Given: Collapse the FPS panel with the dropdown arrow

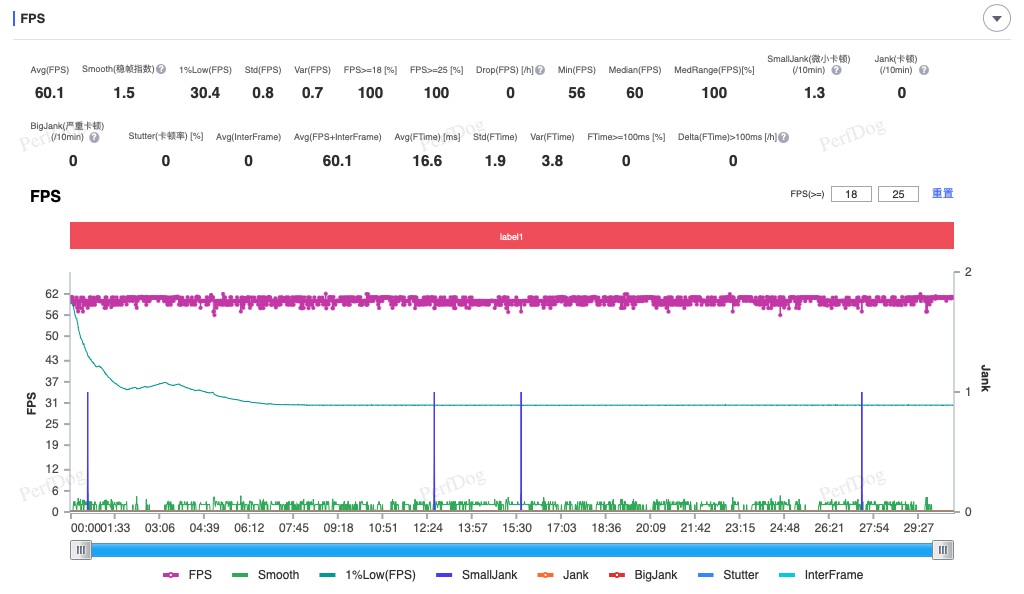Looking at the screenshot, I should tap(997, 18).
